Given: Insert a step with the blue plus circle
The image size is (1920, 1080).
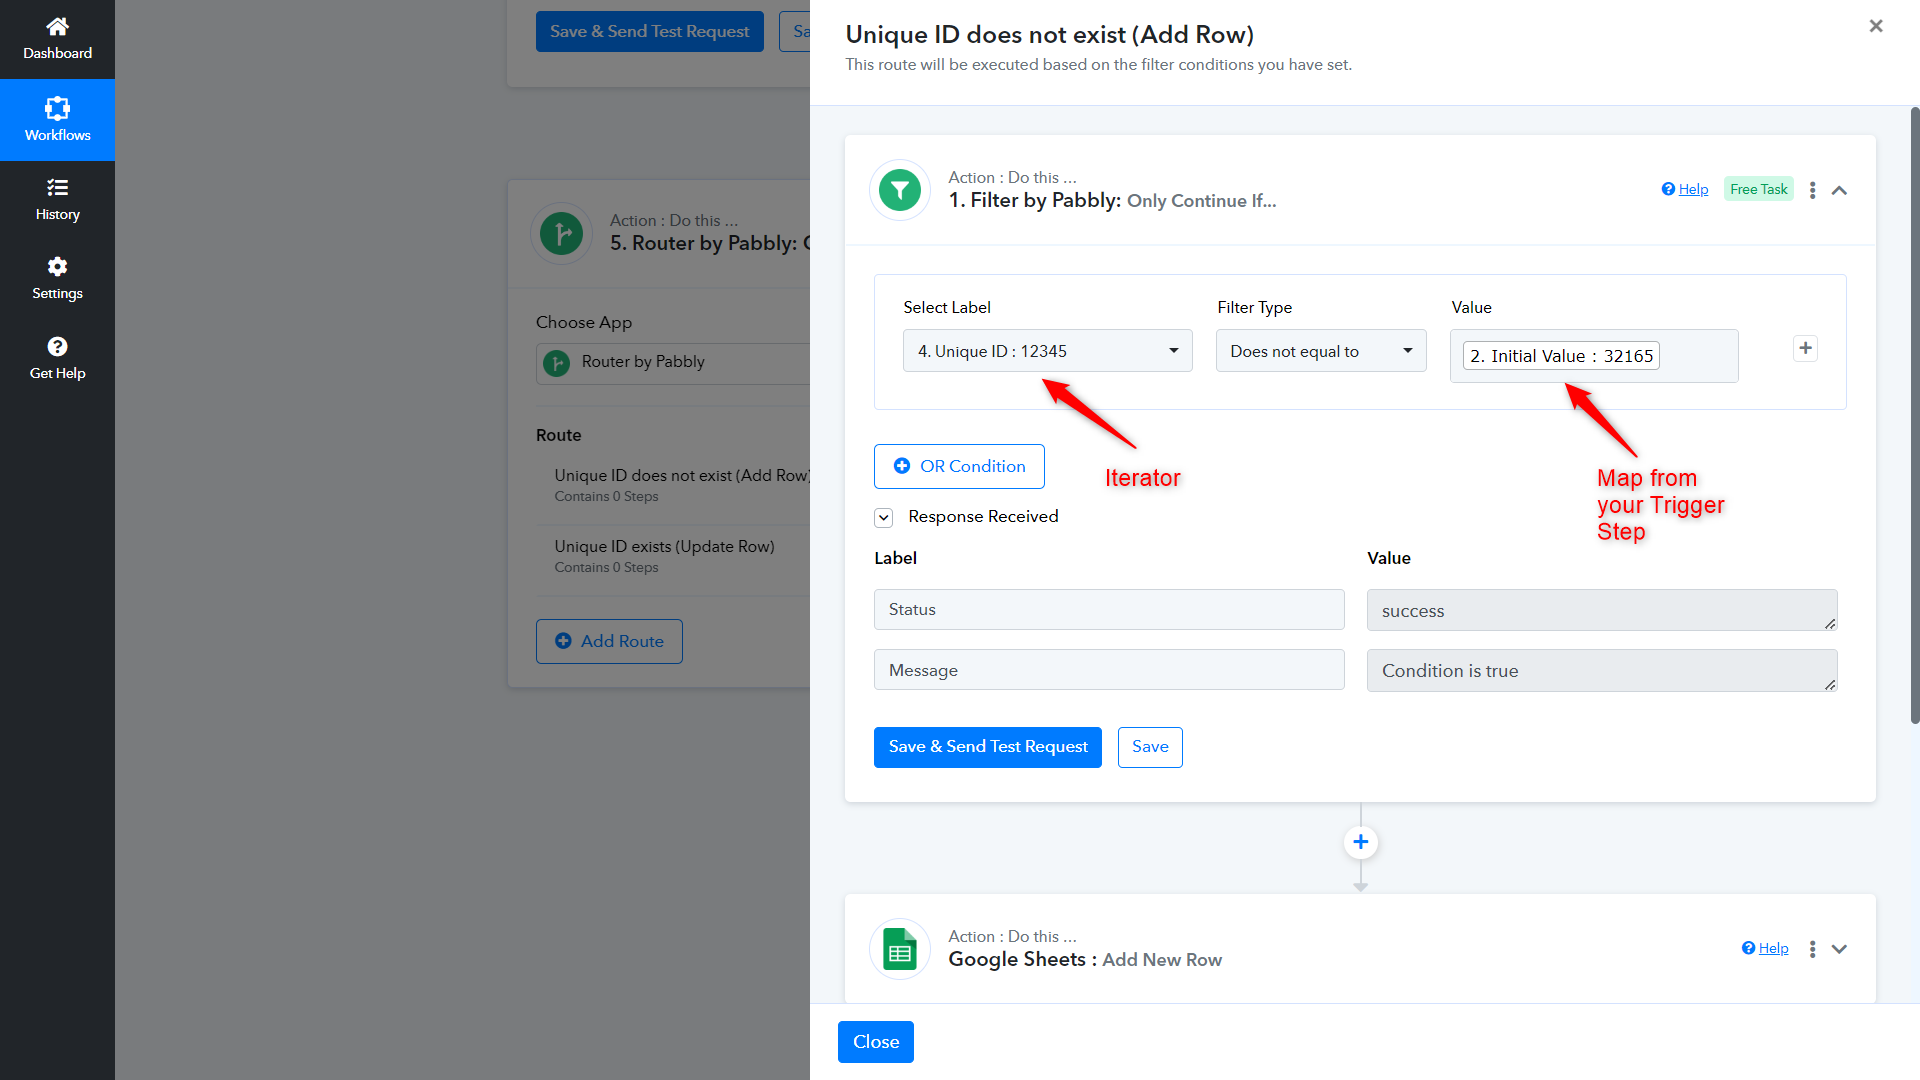Looking at the screenshot, I should tap(1360, 842).
